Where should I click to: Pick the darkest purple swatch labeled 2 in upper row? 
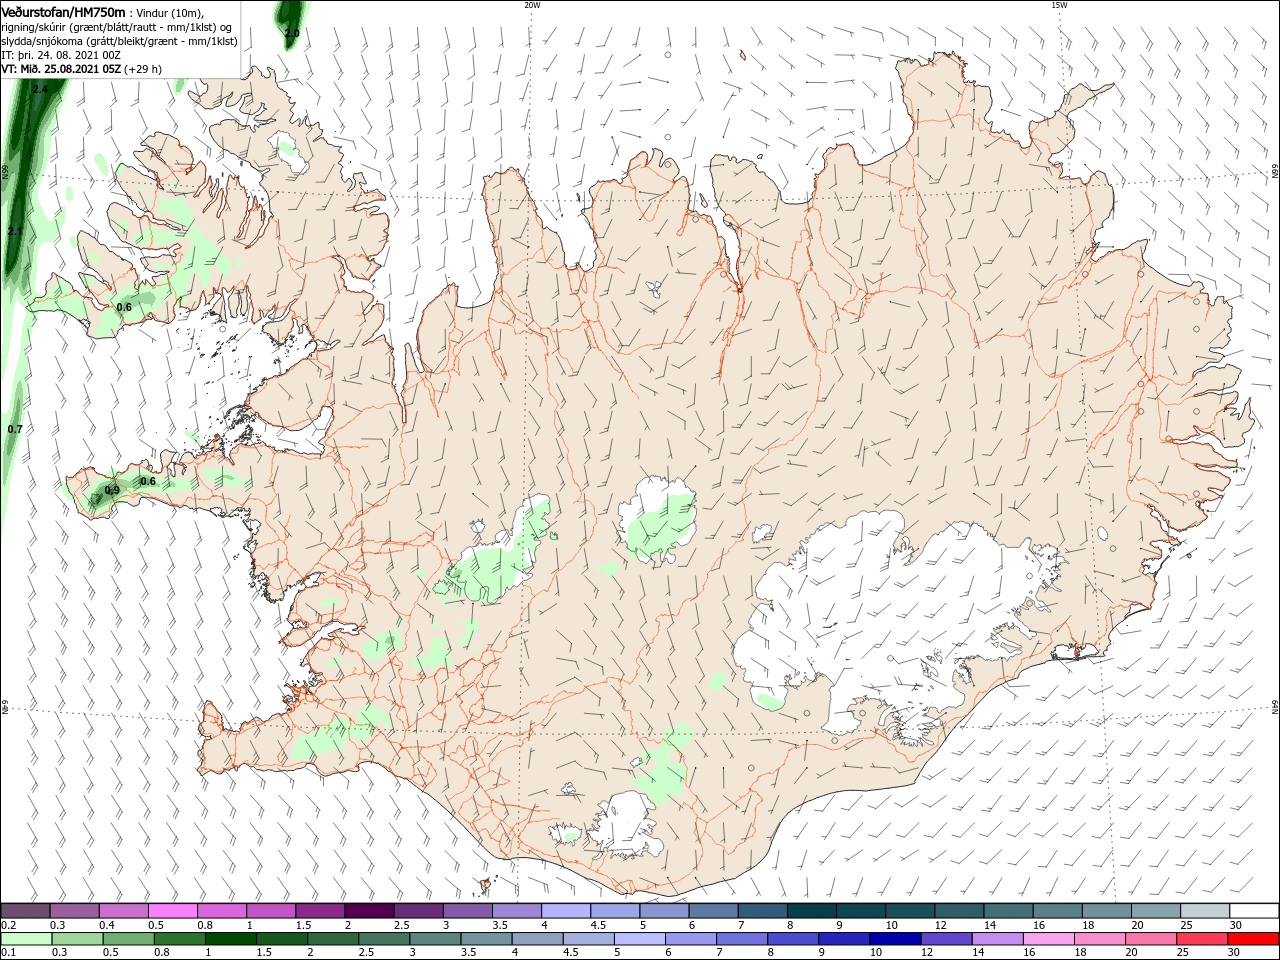tap(369, 911)
